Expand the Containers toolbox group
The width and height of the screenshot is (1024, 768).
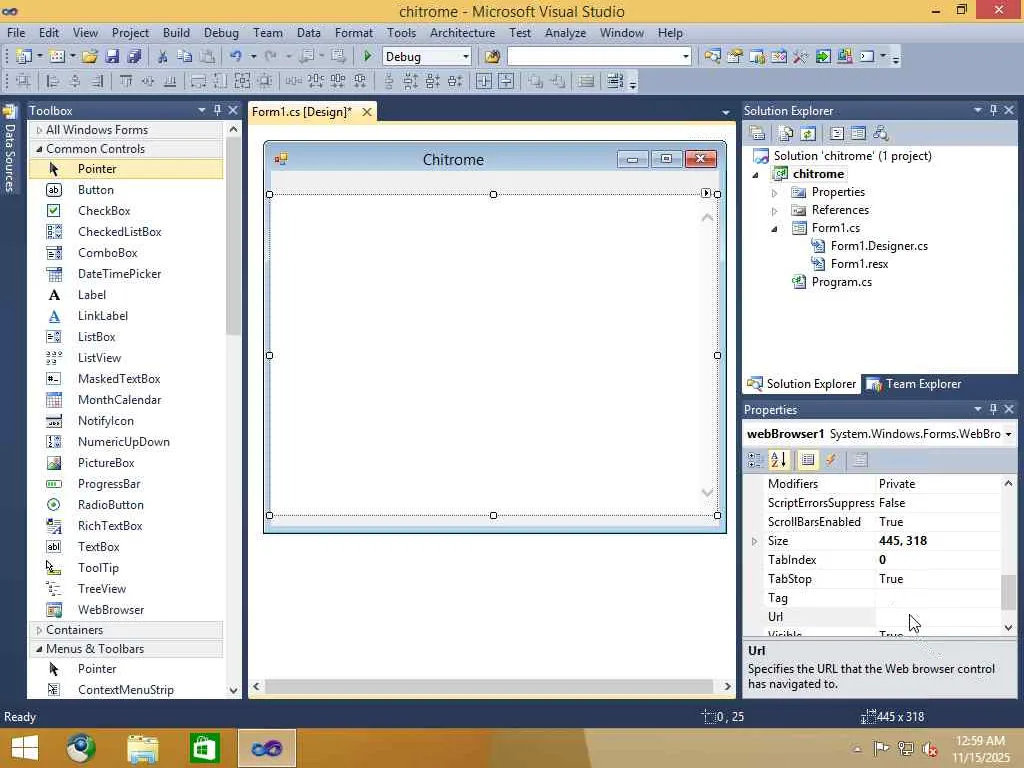coord(39,630)
